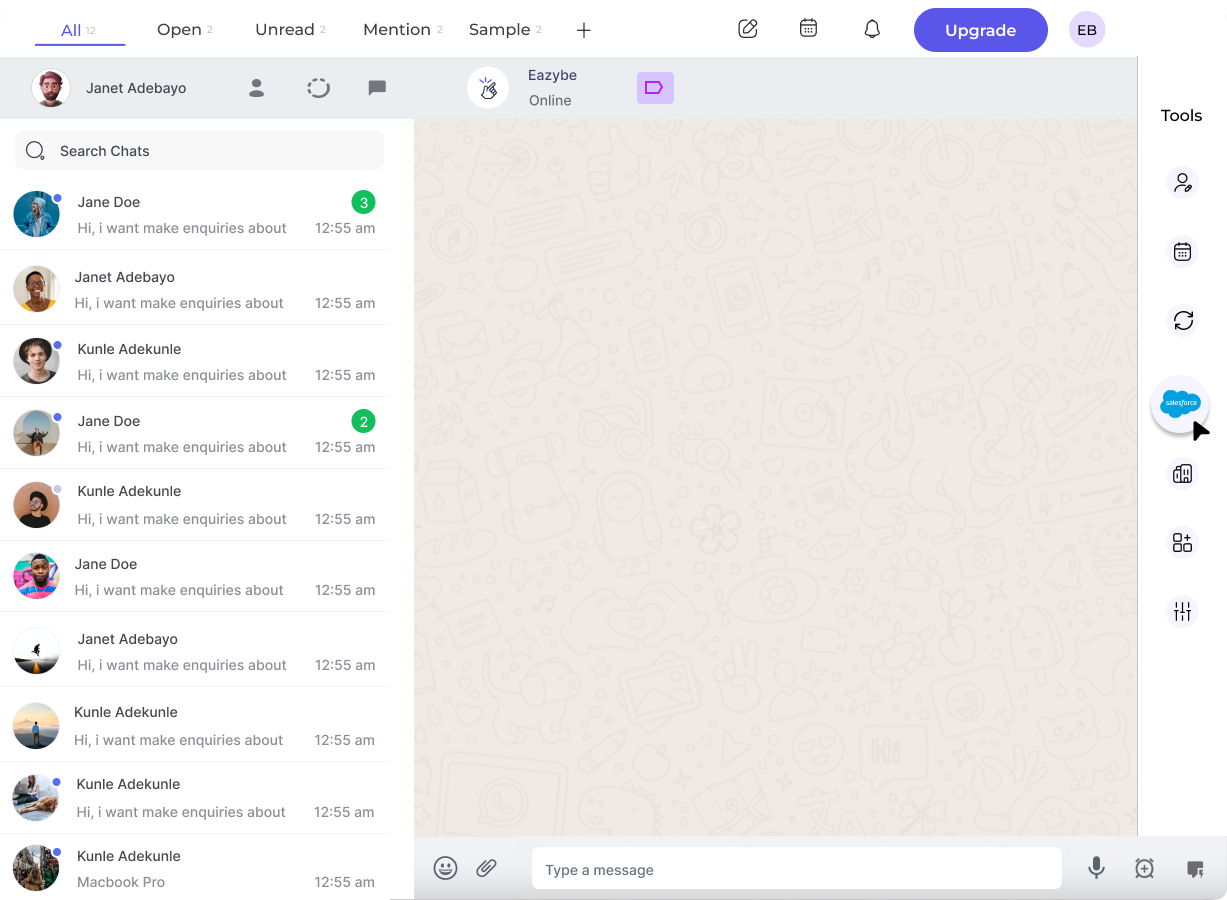1227x900 pixels.
Task: Click the sync tool in the Tools sidebar
Action: pyautogui.click(x=1183, y=321)
